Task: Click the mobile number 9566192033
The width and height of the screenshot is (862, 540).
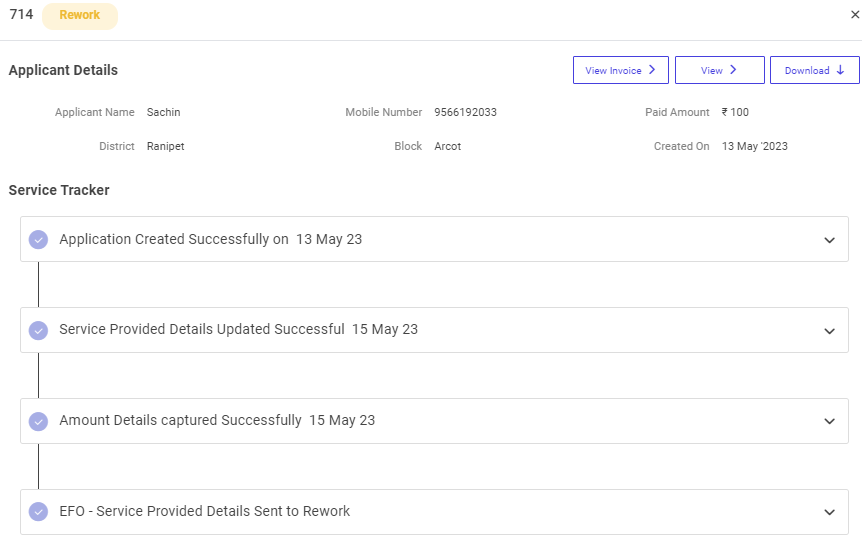Action: tap(465, 113)
